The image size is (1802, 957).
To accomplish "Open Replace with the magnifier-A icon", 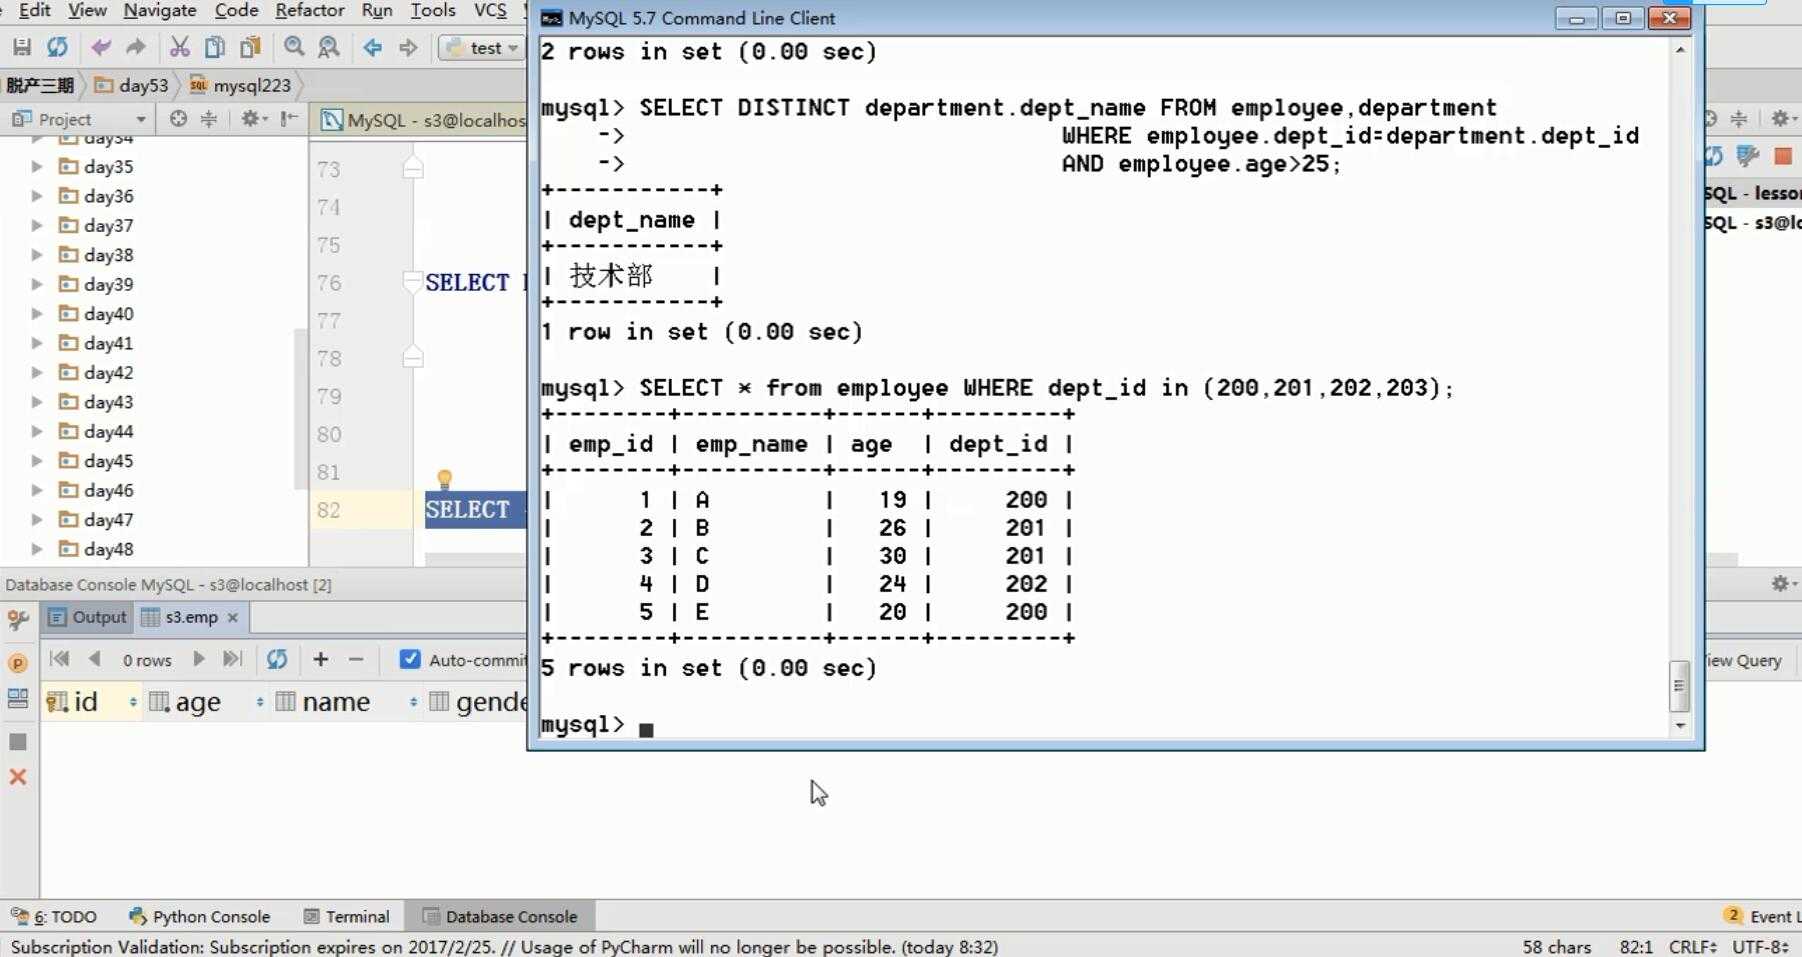I will (328, 47).
